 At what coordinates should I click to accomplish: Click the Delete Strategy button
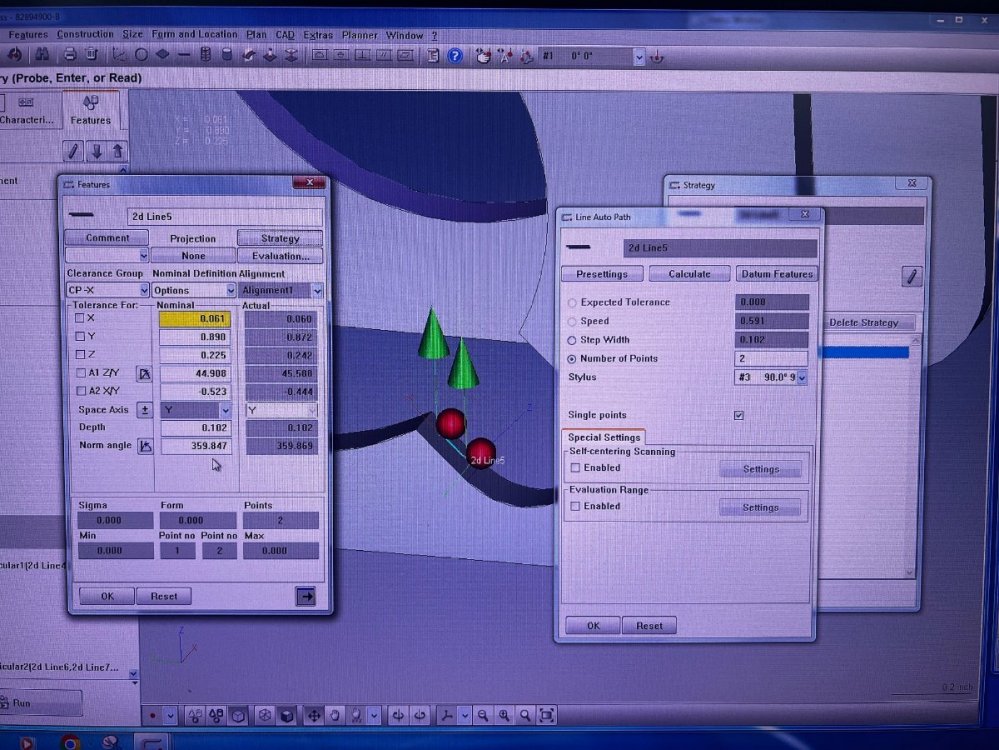pos(864,322)
